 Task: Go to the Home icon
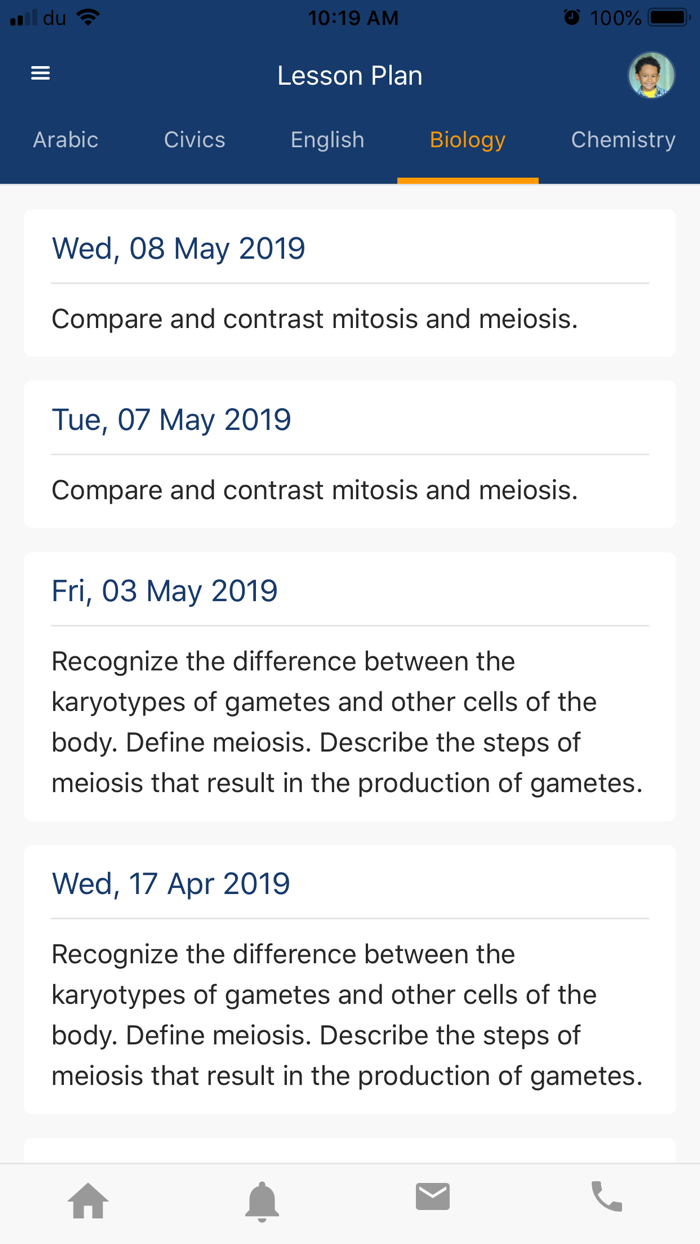click(x=88, y=1200)
